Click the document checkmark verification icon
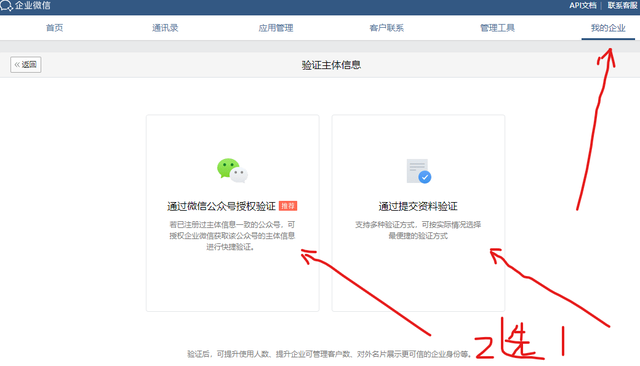 (419, 171)
